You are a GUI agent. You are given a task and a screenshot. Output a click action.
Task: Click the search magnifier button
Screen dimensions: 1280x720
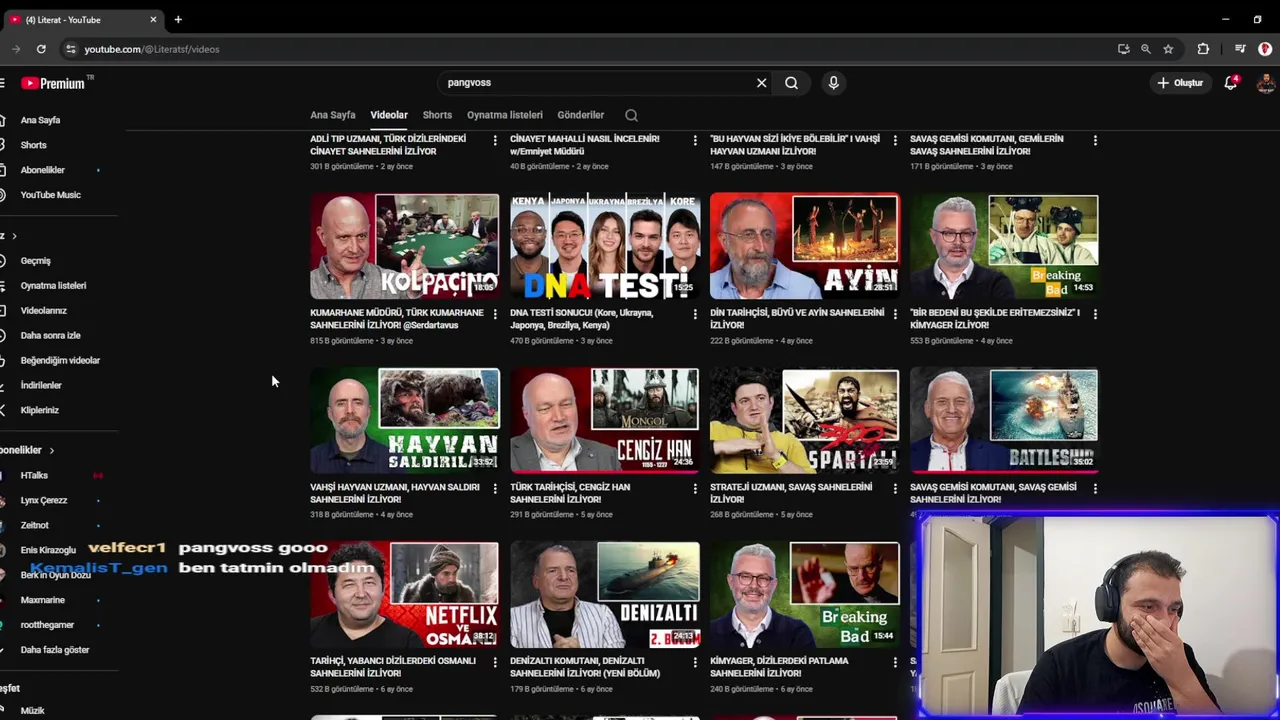[791, 83]
